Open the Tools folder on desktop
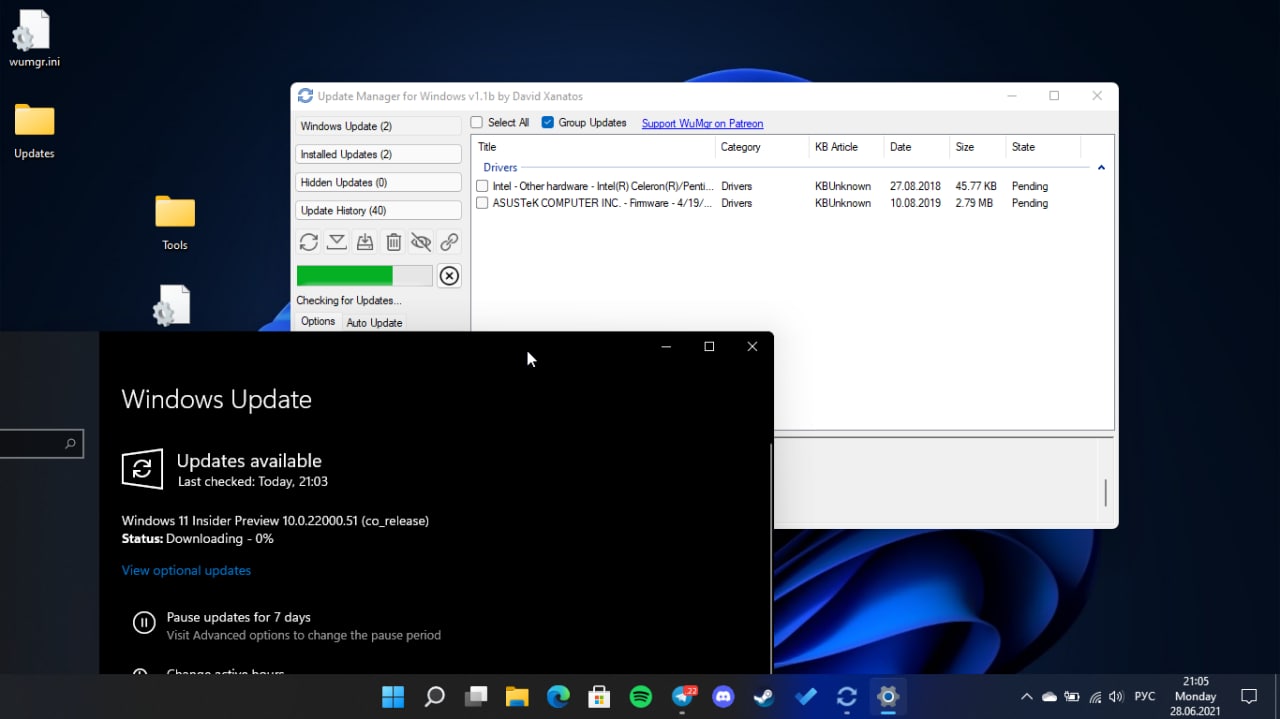 click(x=175, y=221)
